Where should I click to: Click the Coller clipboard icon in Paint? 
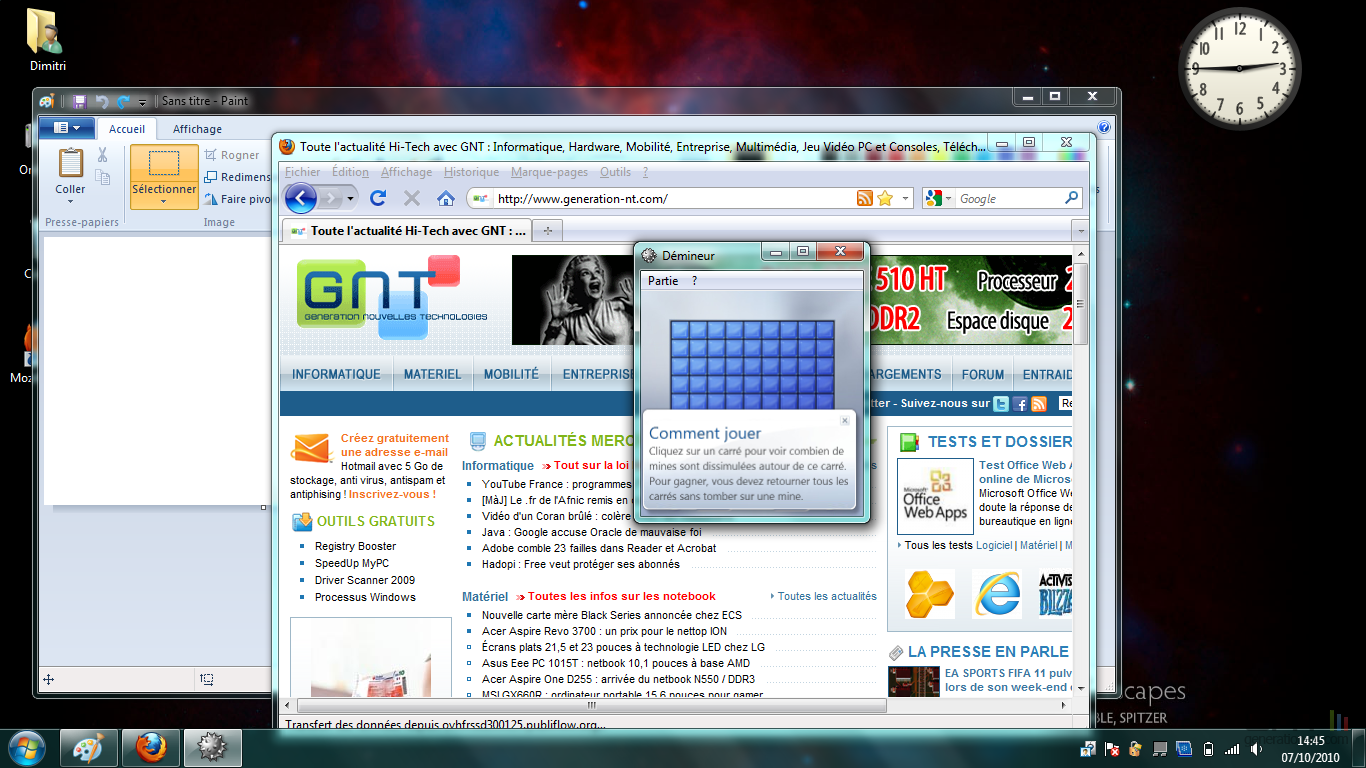point(70,163)
